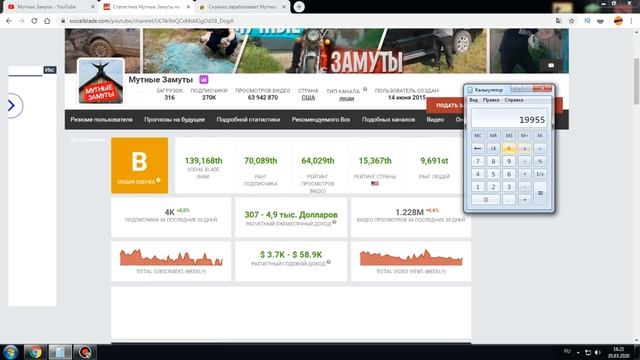Screen dimensions: 640x360
Task: Close the Social Blade statistics tab
Action: (188, 7)
